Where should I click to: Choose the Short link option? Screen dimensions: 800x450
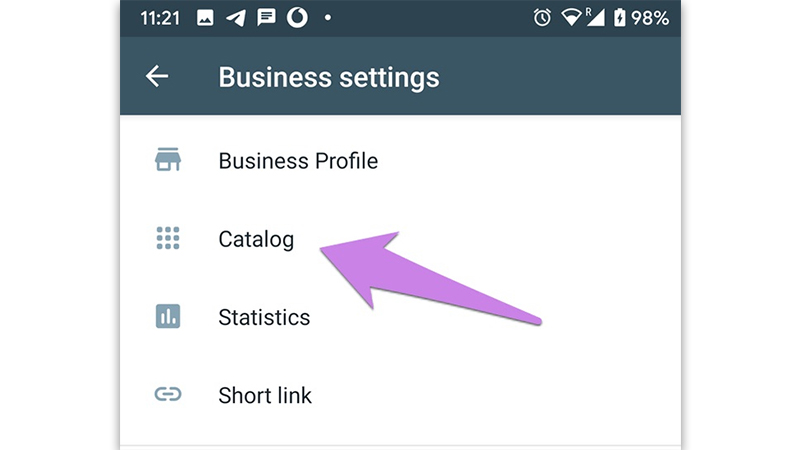click(265, 395)
